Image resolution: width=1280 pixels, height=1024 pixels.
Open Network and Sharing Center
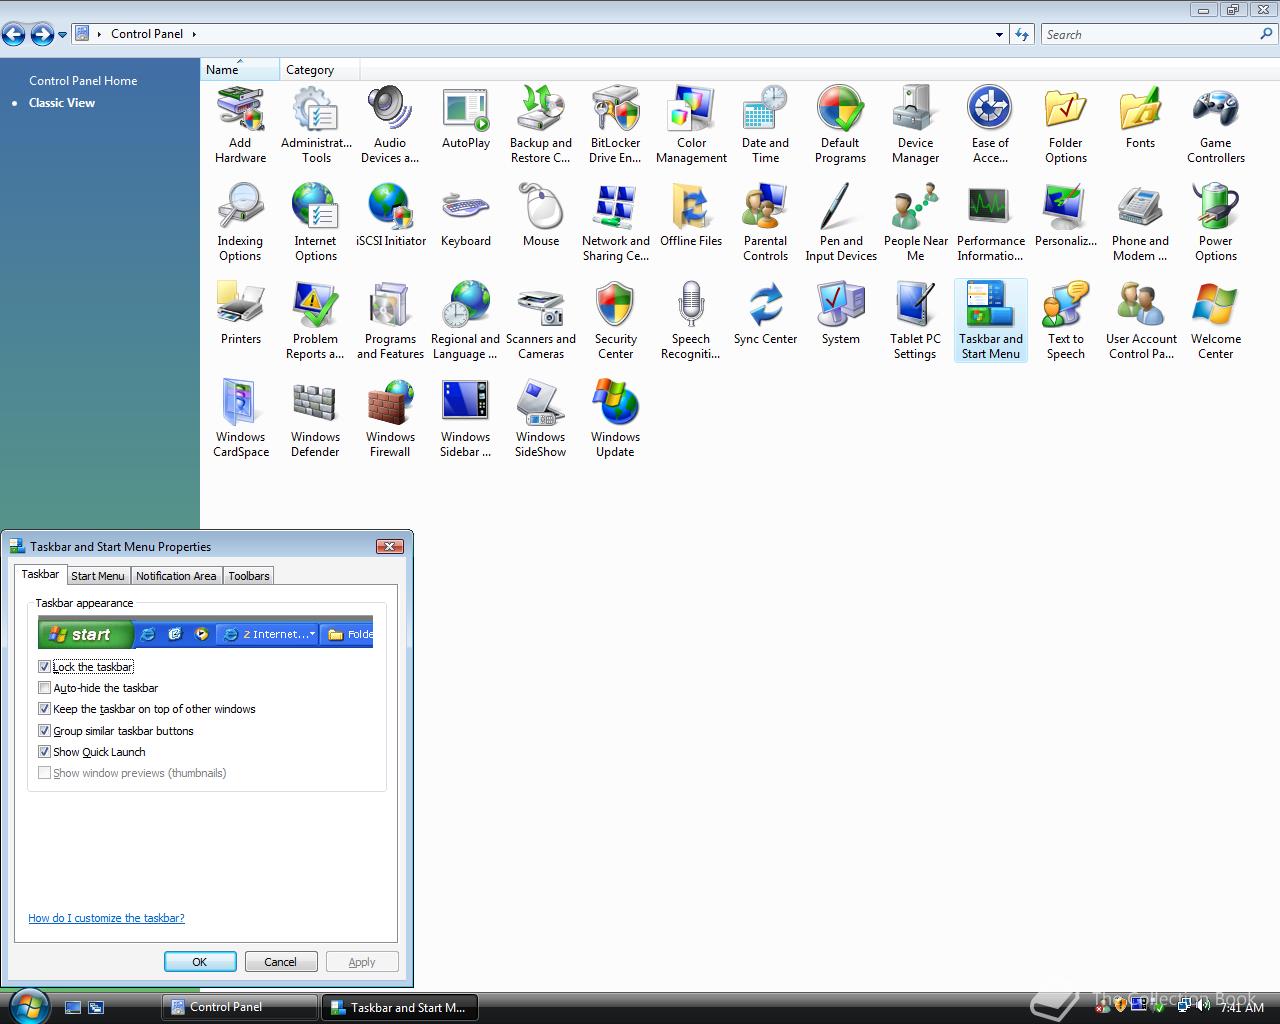pyautogui.click(x=615, y=223)
